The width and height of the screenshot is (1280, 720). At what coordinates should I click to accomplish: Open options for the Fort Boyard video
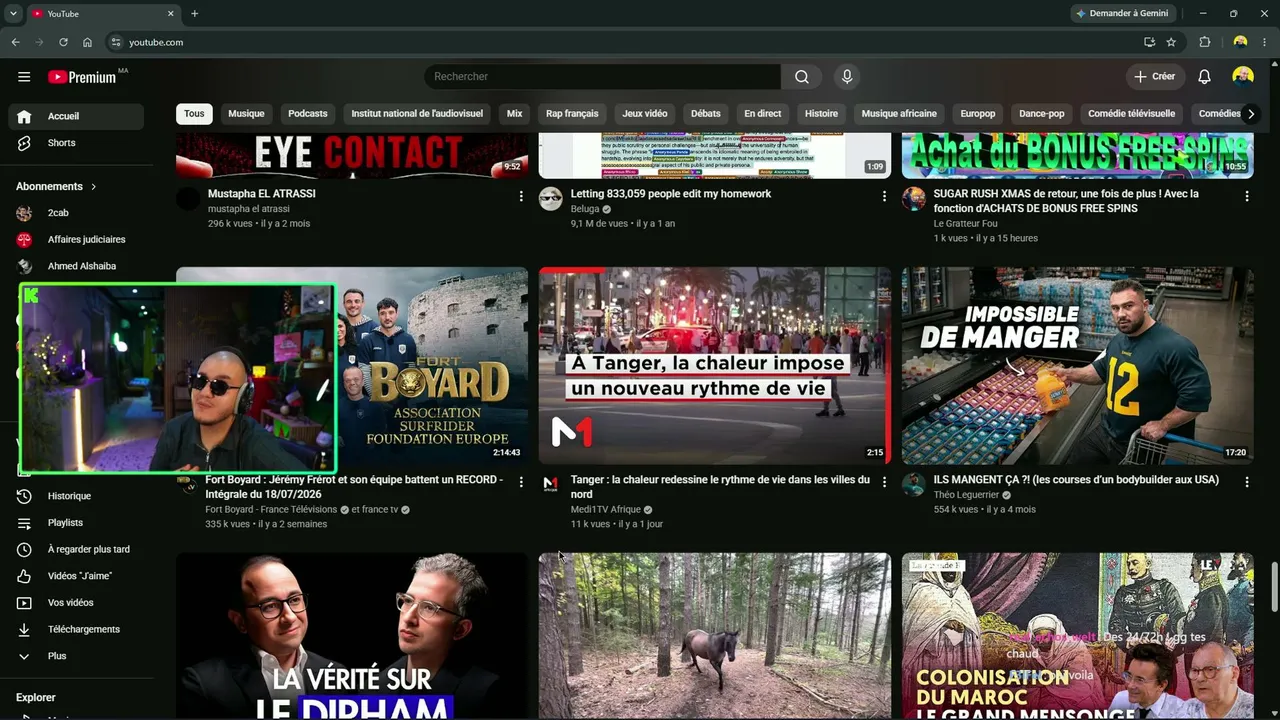pos(521,482)
